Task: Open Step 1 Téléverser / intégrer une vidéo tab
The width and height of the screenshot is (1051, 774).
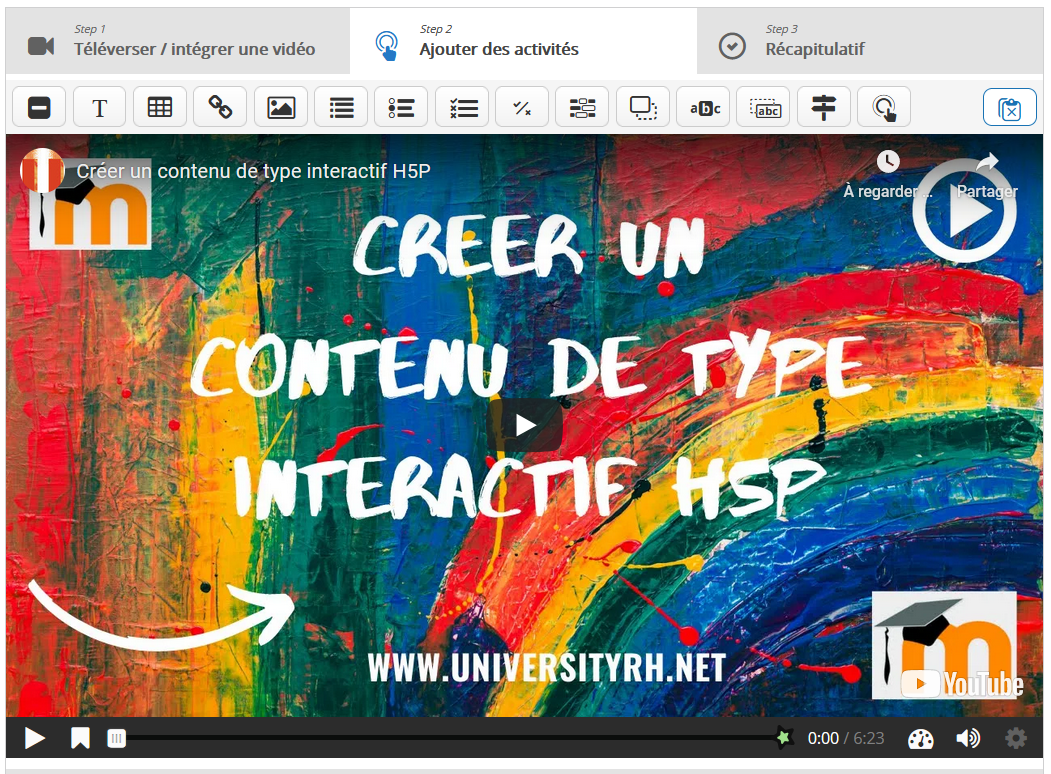Action: click(x=178, y=41)
